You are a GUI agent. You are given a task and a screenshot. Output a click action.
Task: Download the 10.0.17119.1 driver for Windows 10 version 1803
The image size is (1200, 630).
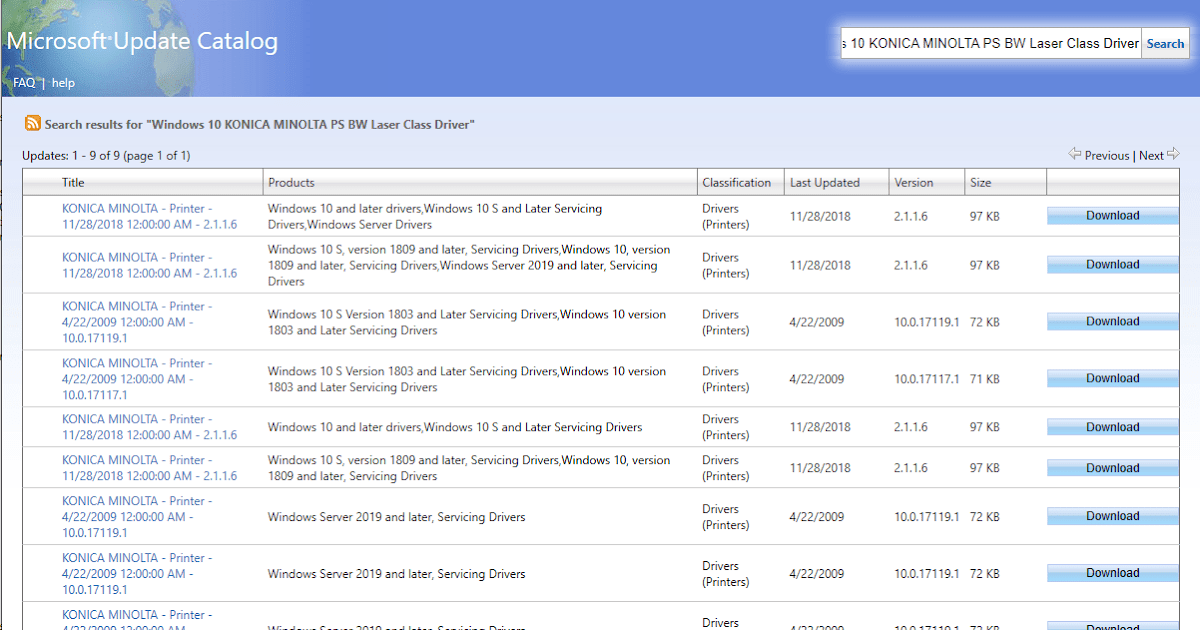click(1113, 322)
